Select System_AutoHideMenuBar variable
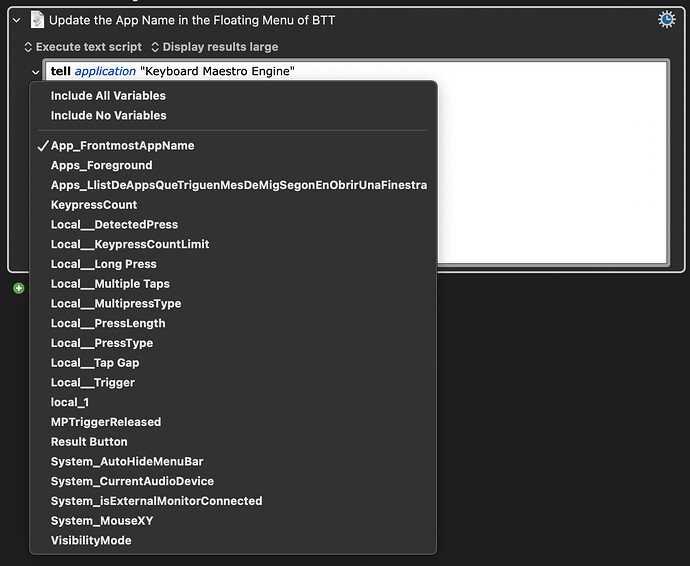 (x=233, y=462)
